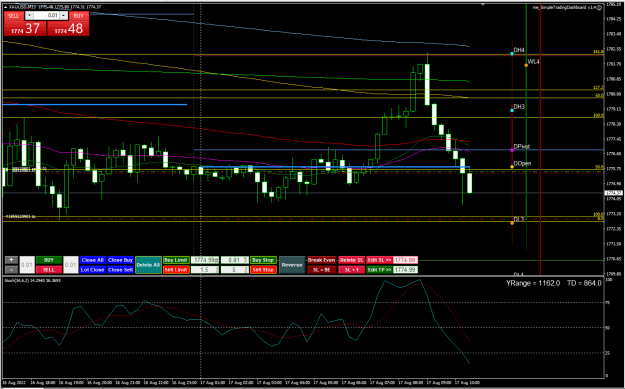Click the 0.01 field left of Buy Stop
Image resolution: width=625 pixels, height=389 pixels.
pyautogui.click(x=235, y=260)
